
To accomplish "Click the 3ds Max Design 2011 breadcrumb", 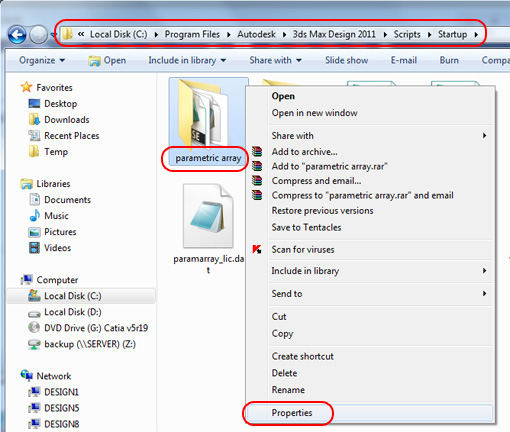I will coord(334,34).
